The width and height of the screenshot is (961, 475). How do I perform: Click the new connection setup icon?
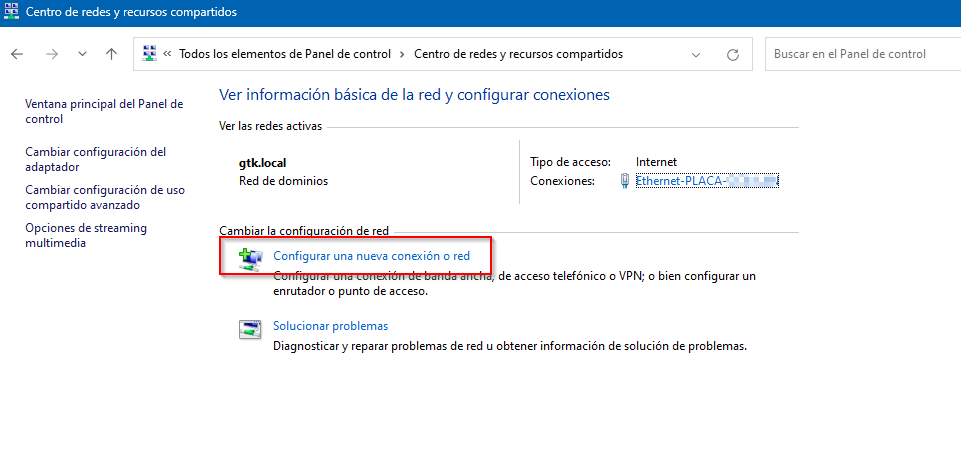coord(250,259)
